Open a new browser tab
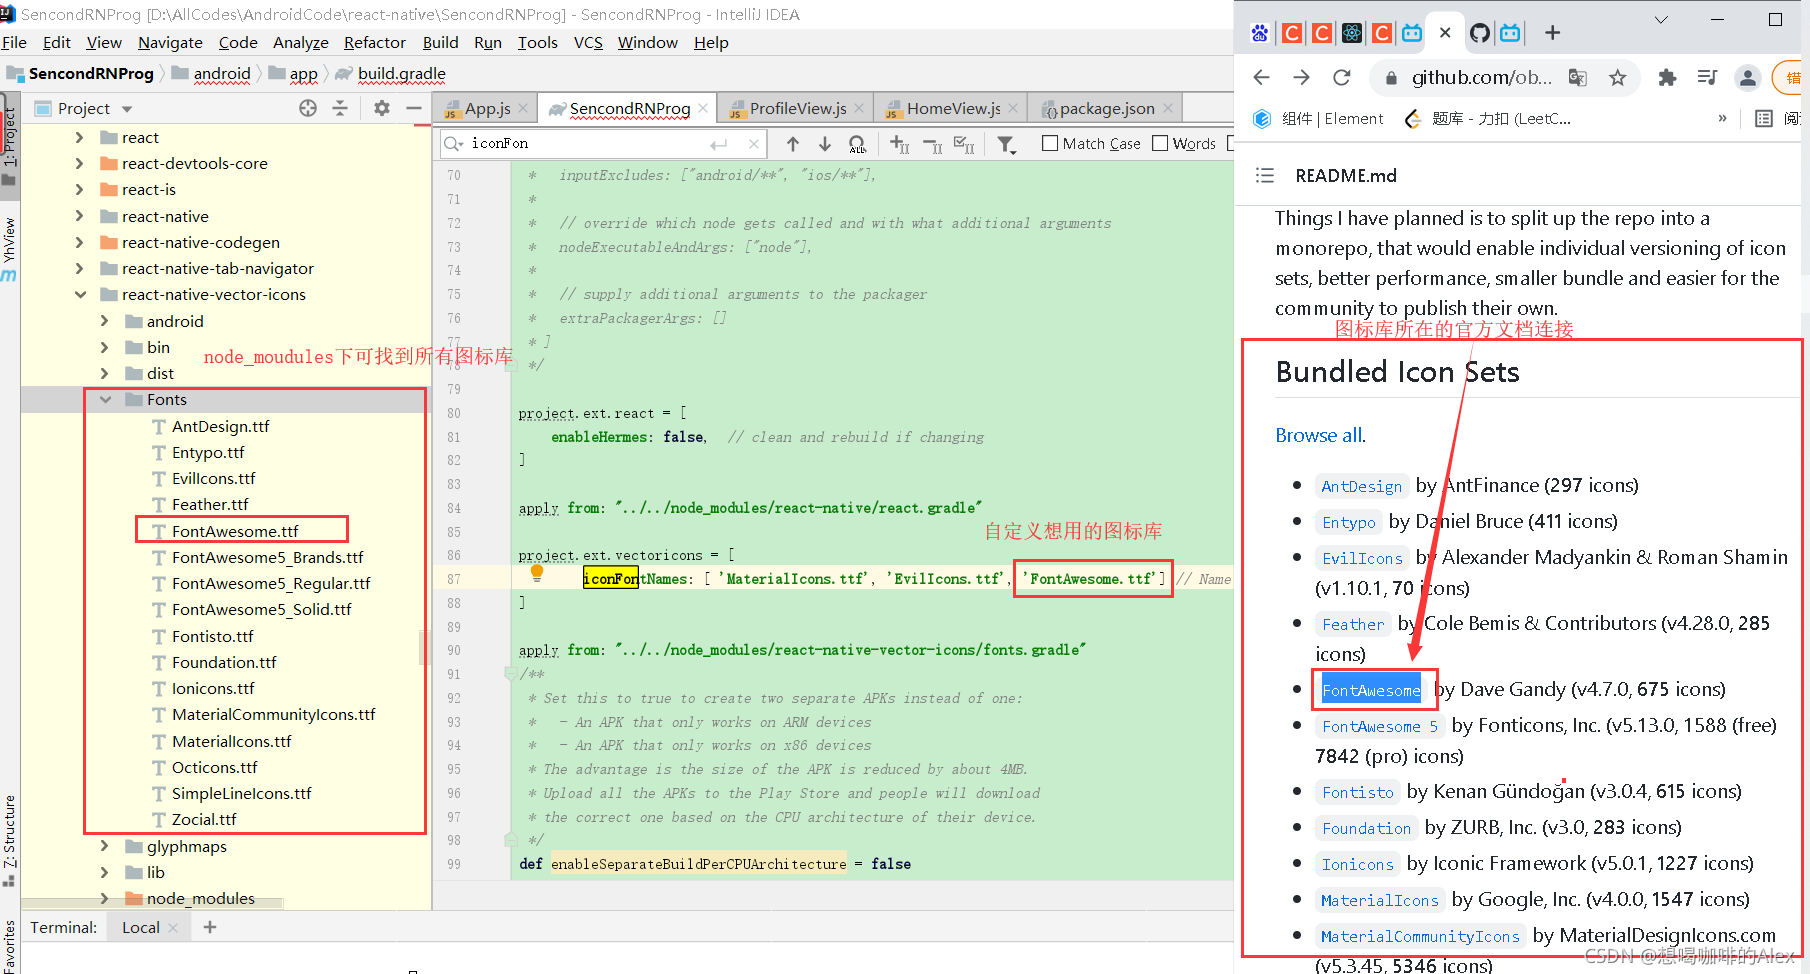Screen dimensions: 1810x974 (1552, 33)
